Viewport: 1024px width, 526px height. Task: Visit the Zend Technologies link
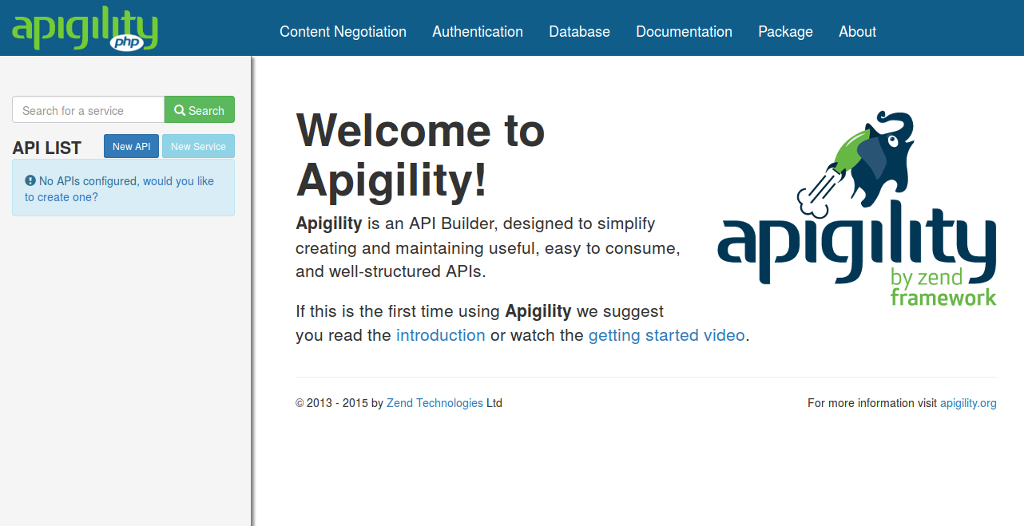(435, 403)
